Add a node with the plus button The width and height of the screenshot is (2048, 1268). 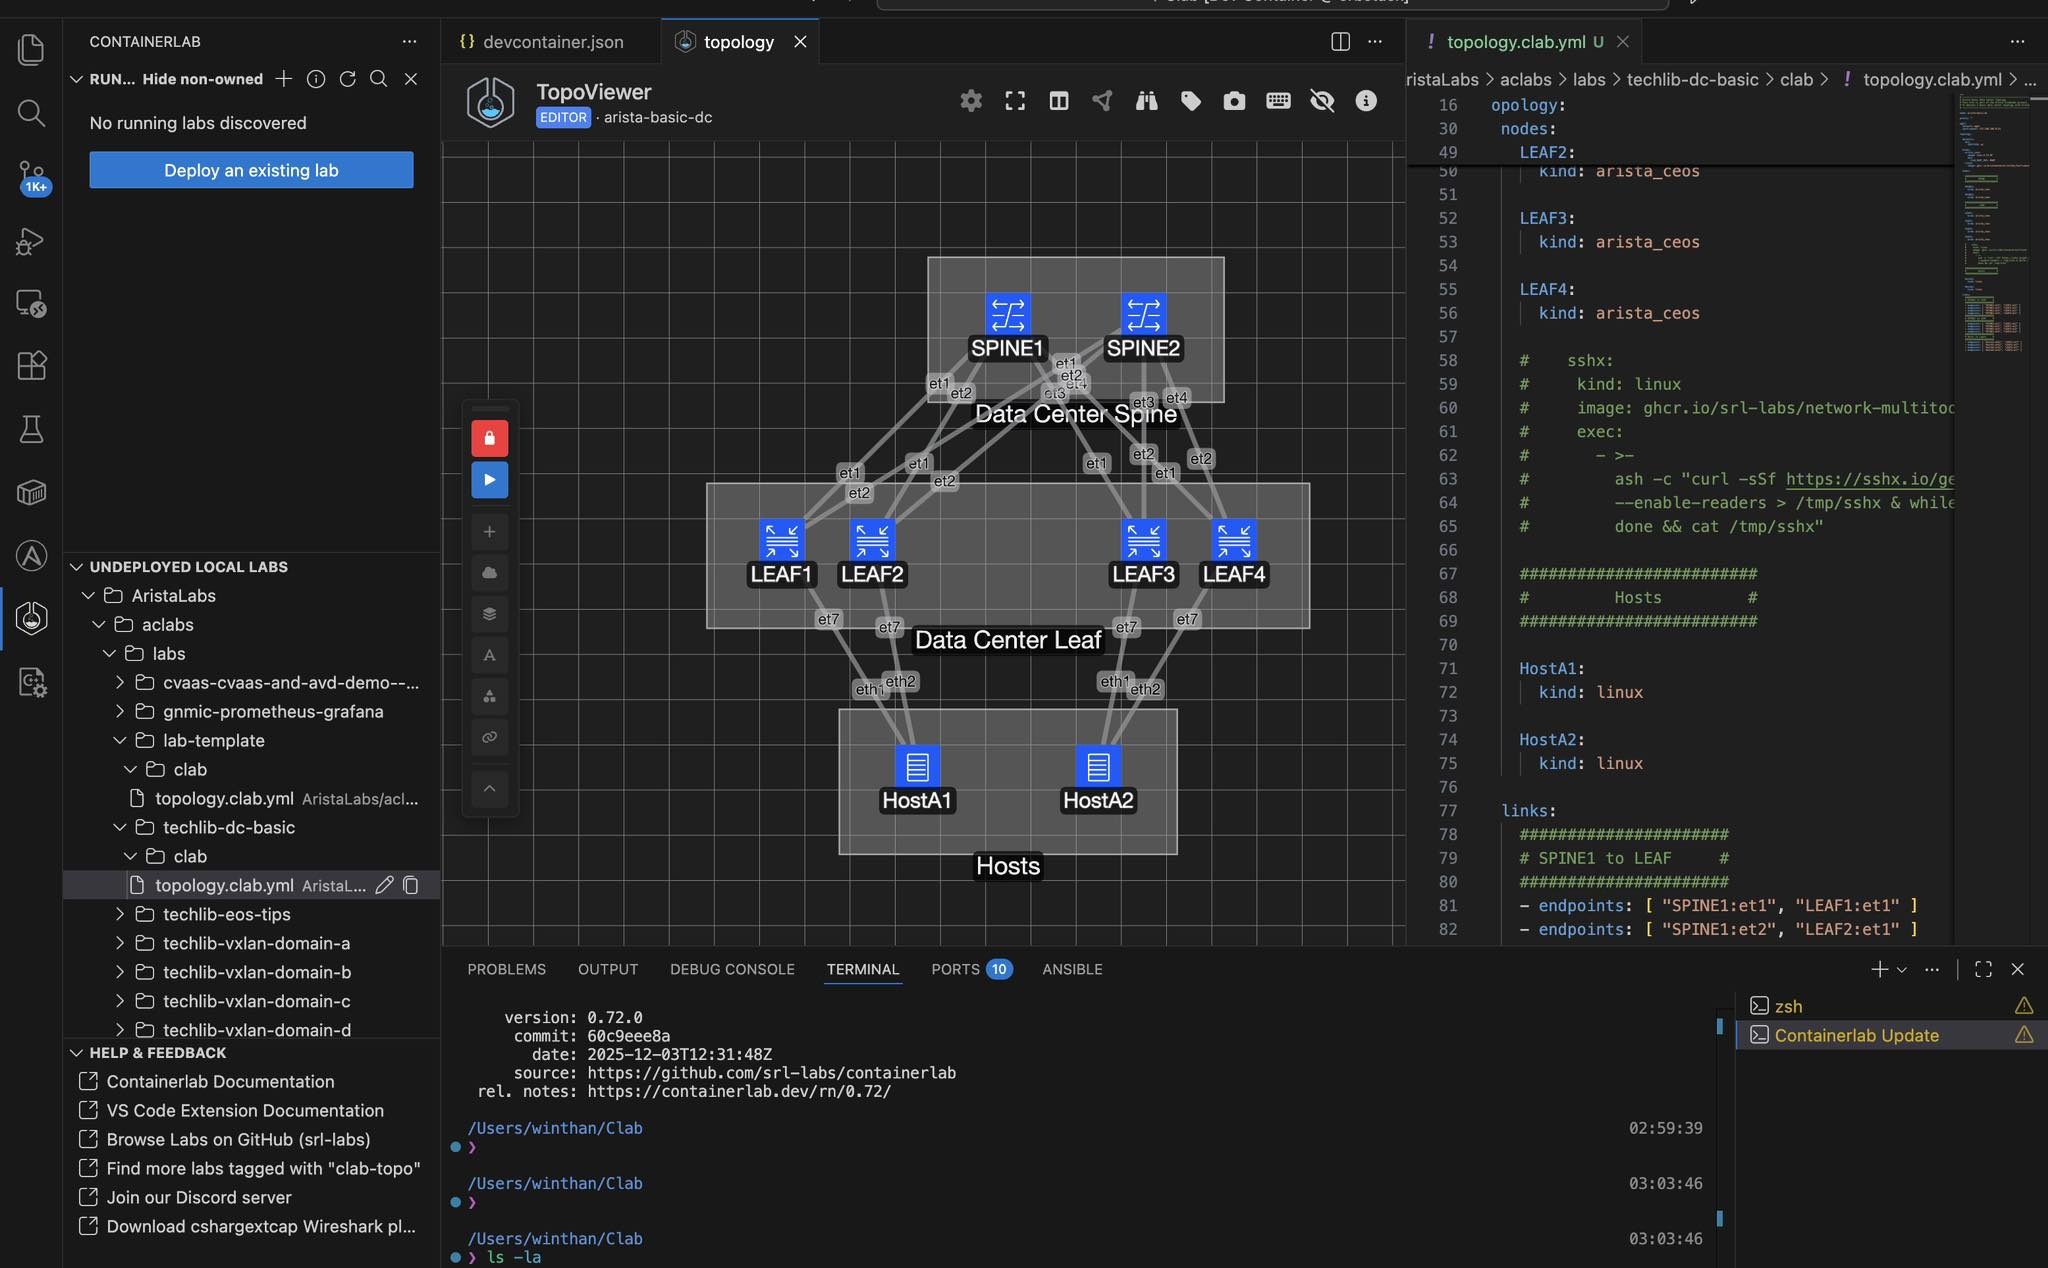(490, 532)
